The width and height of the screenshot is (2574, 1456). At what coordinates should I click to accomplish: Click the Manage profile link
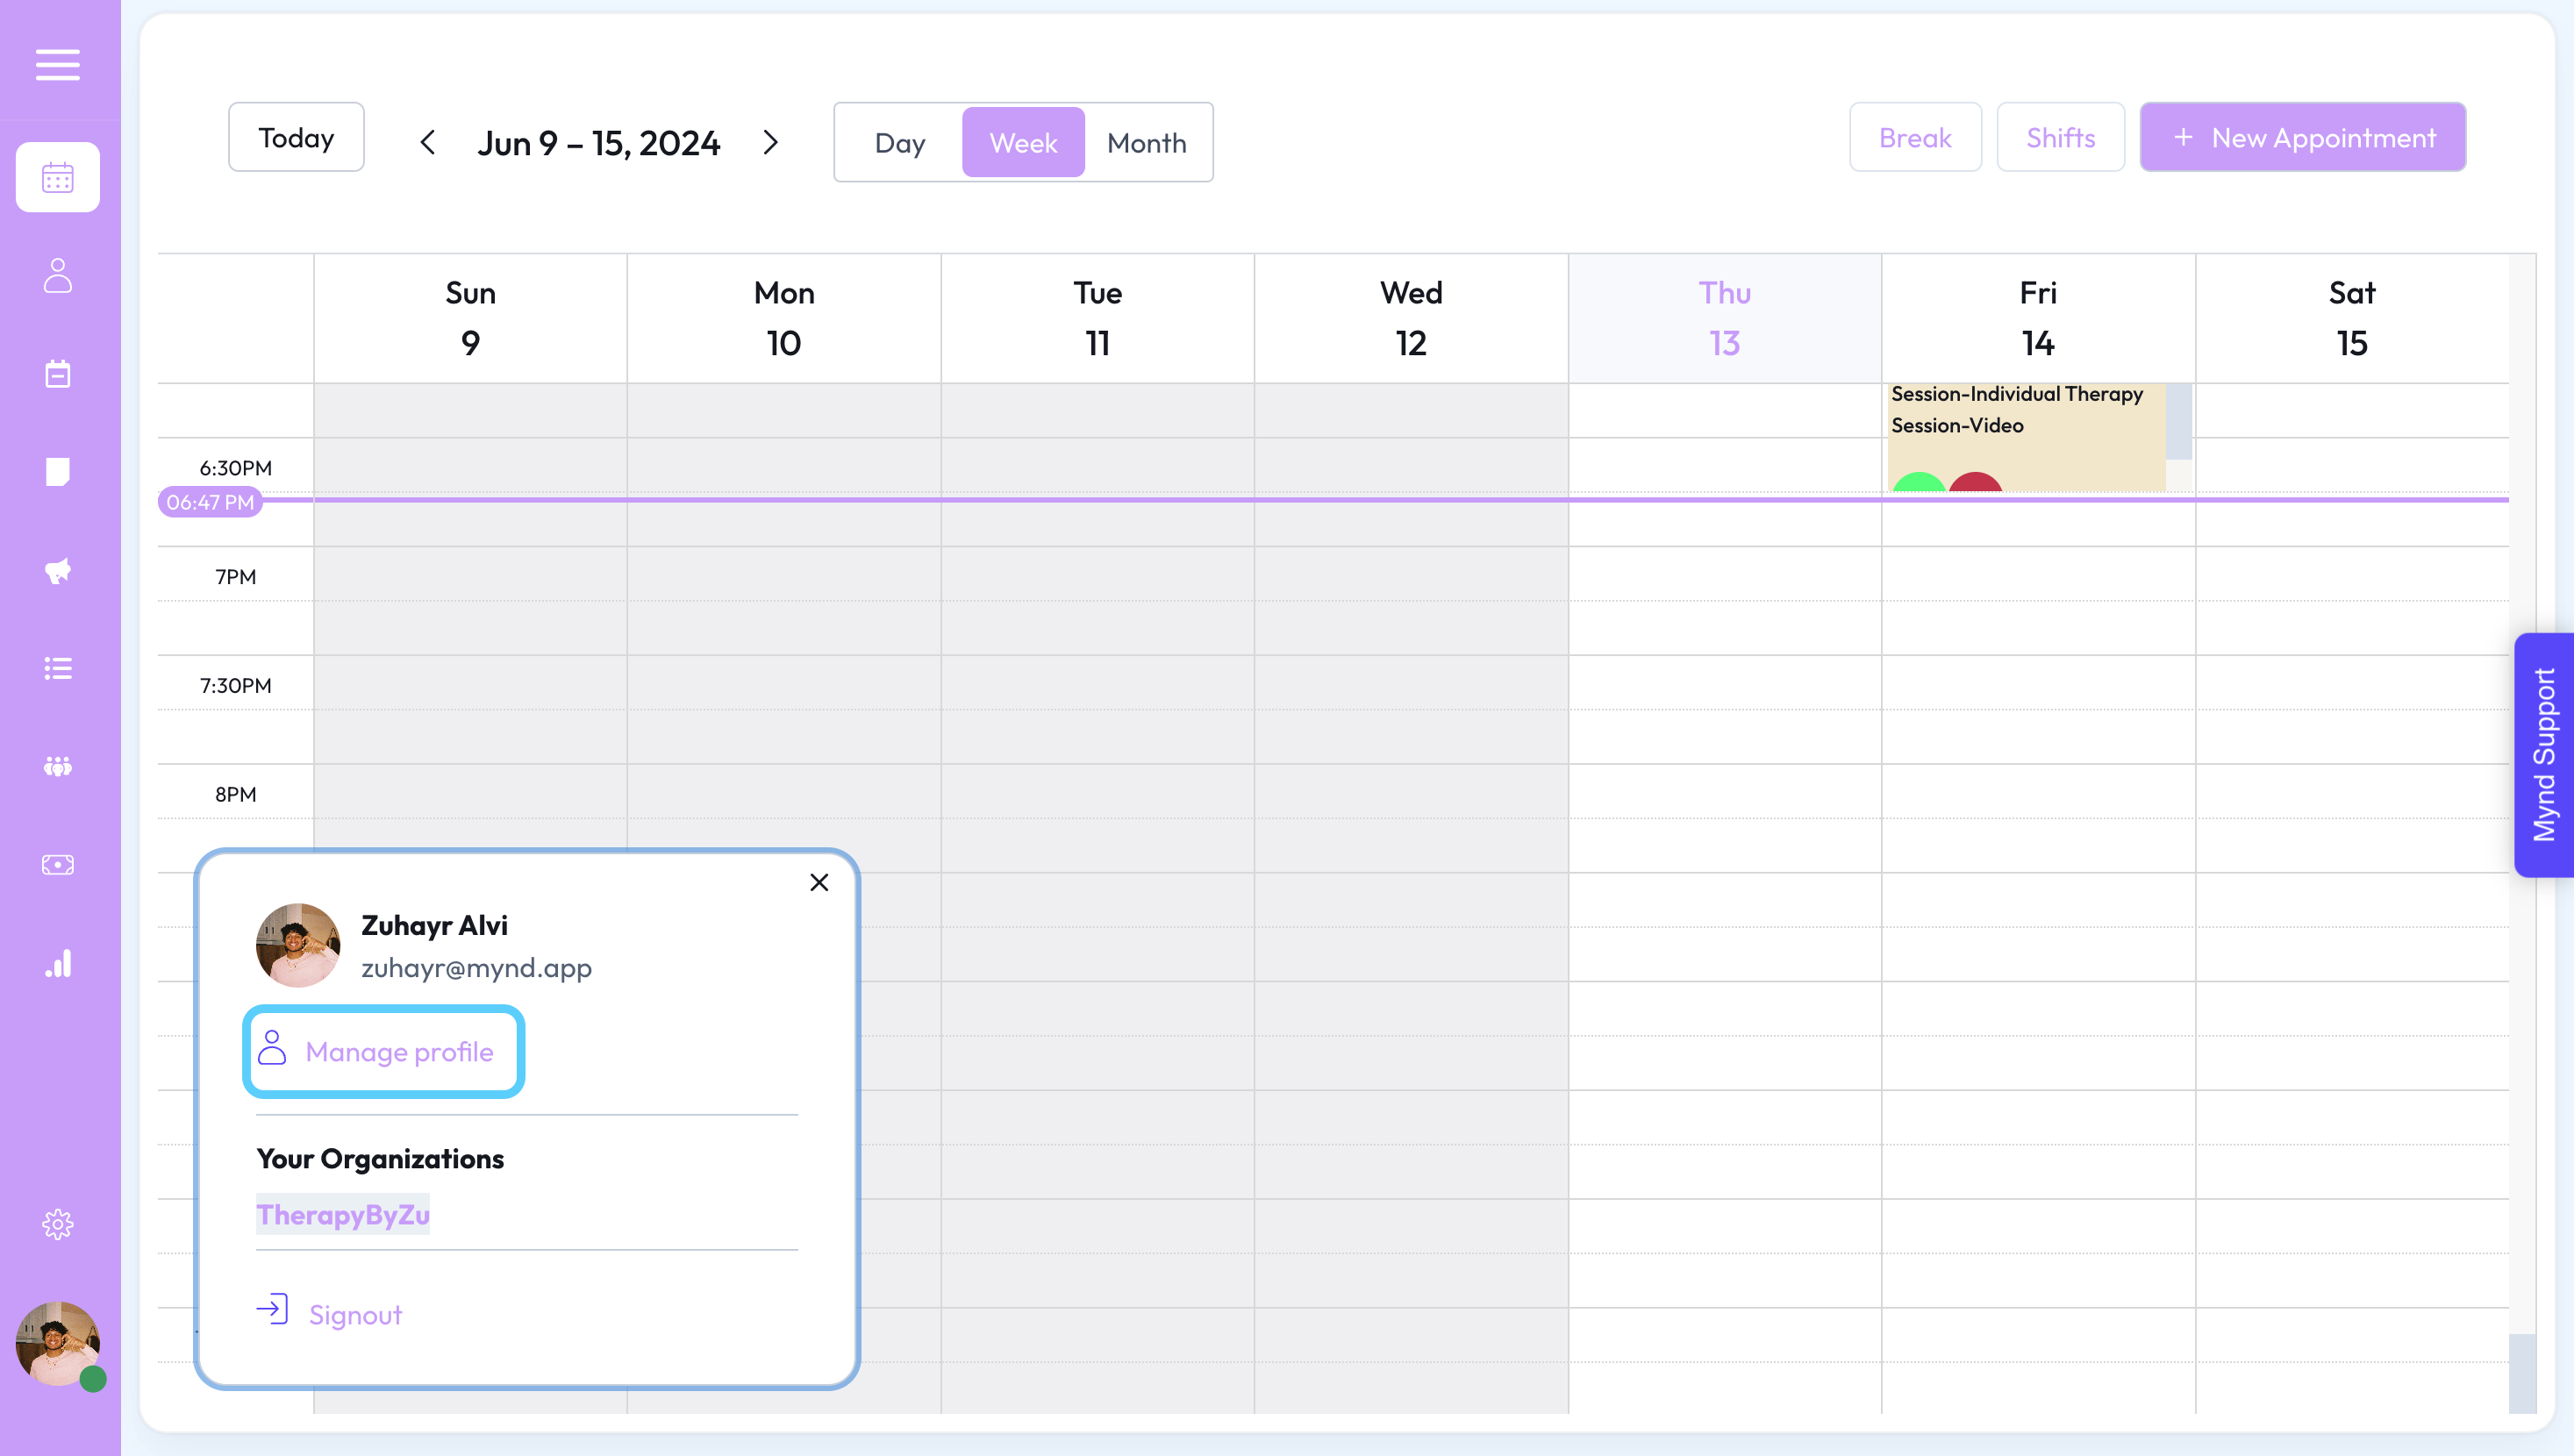click(x=384, y=1052)
